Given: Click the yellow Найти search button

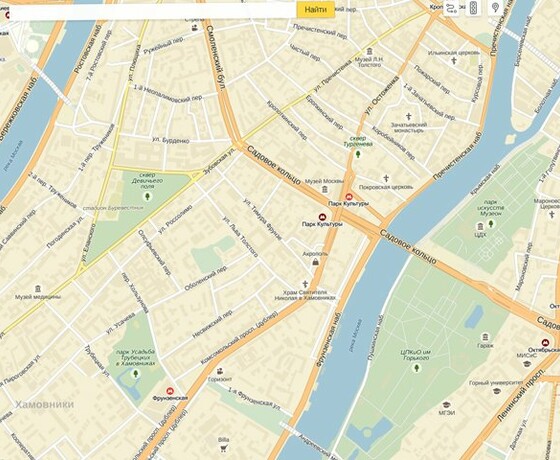Looking at the screenshot, I should 315,10.
